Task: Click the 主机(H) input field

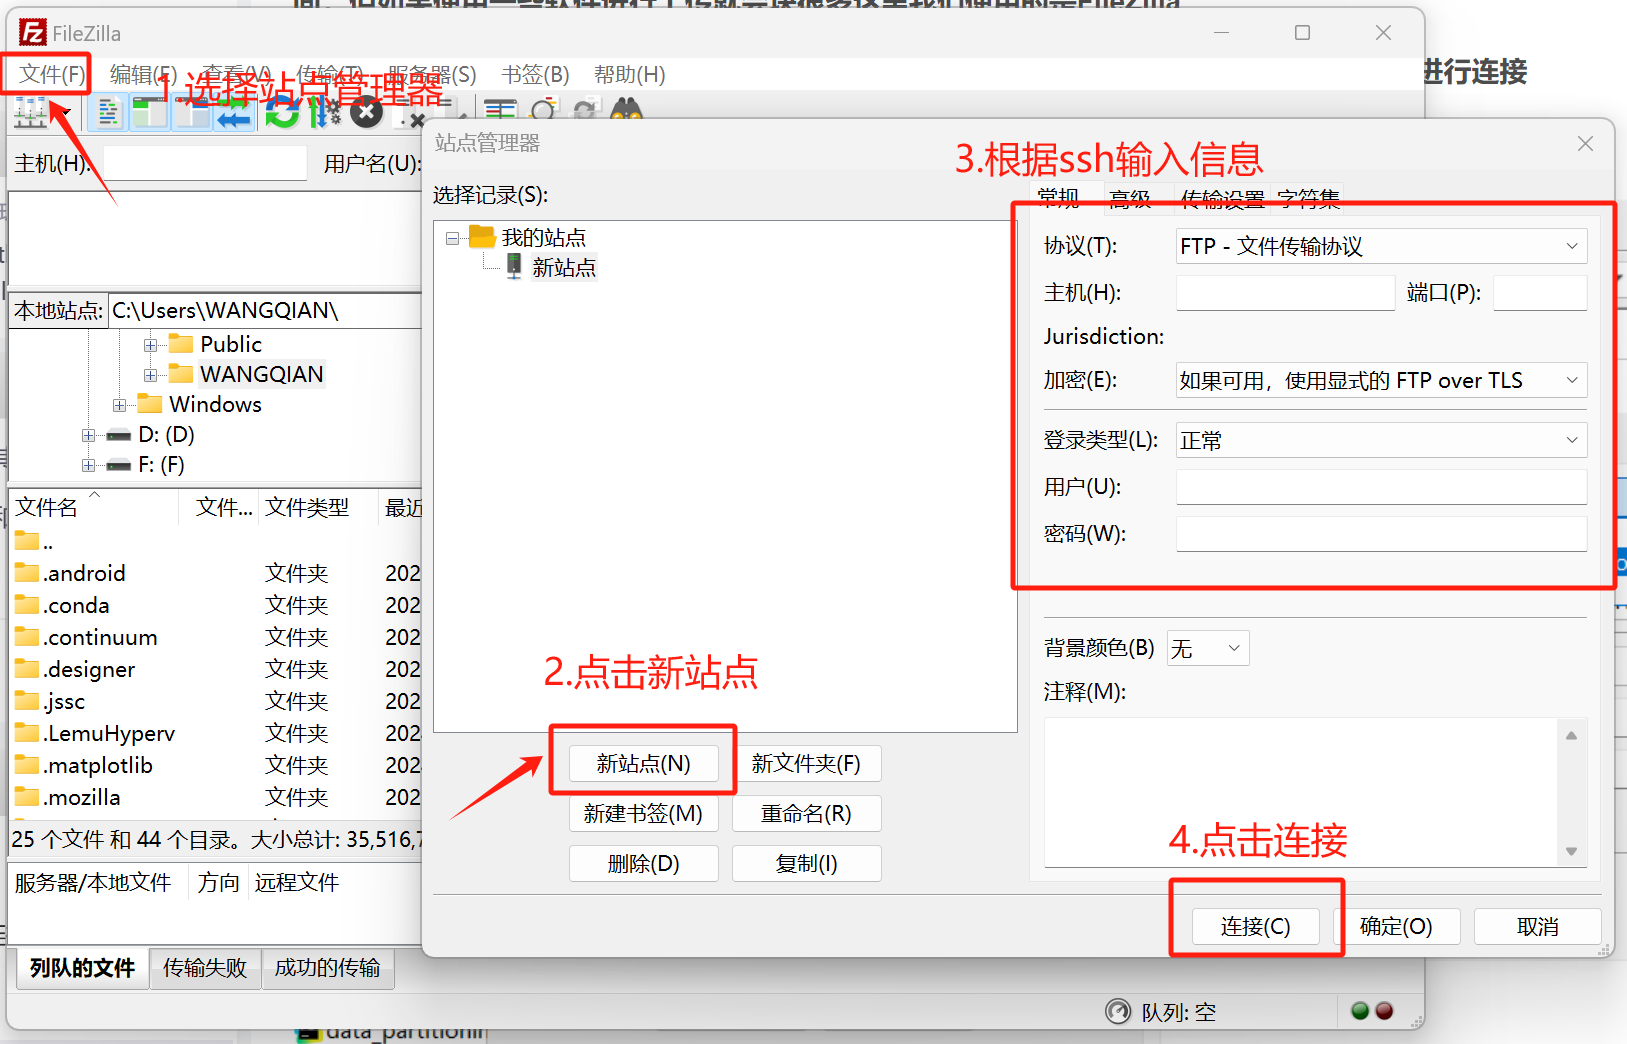Action: point(1285,292)
